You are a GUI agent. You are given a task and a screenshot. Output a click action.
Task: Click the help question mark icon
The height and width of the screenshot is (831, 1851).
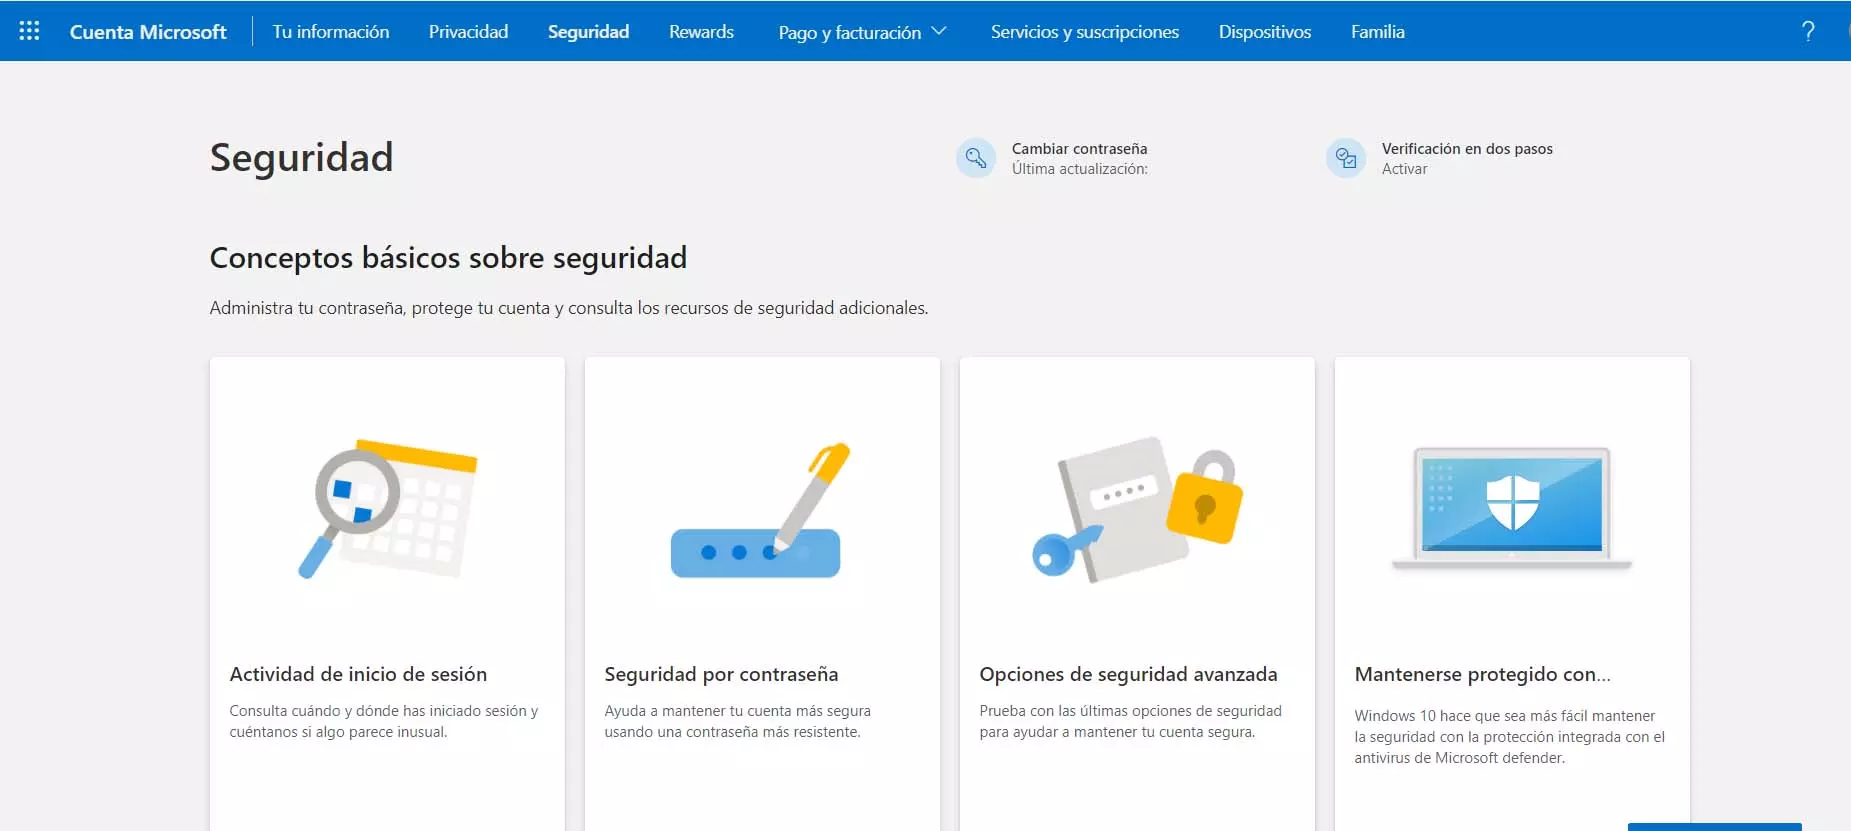click(1807, 31)
